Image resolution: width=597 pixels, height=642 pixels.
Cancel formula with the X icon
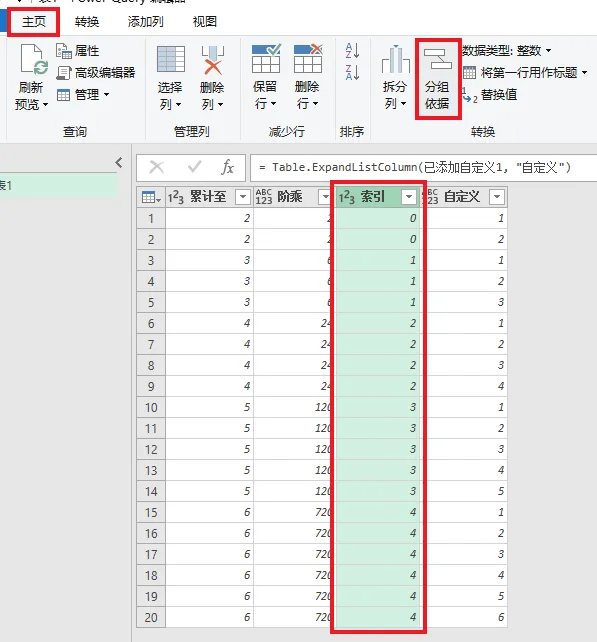156,167
